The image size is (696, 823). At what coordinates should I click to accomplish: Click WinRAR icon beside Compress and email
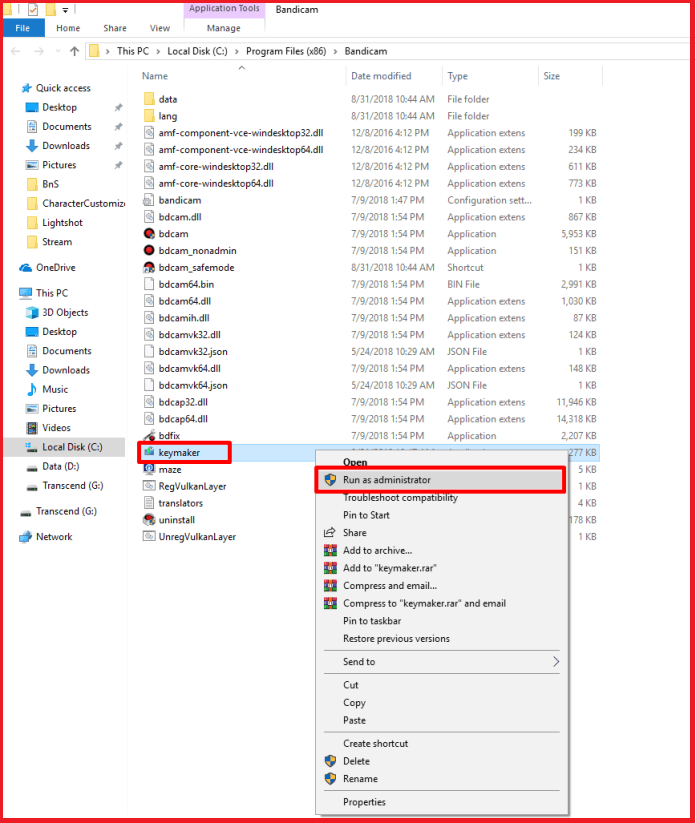(330, 585)
